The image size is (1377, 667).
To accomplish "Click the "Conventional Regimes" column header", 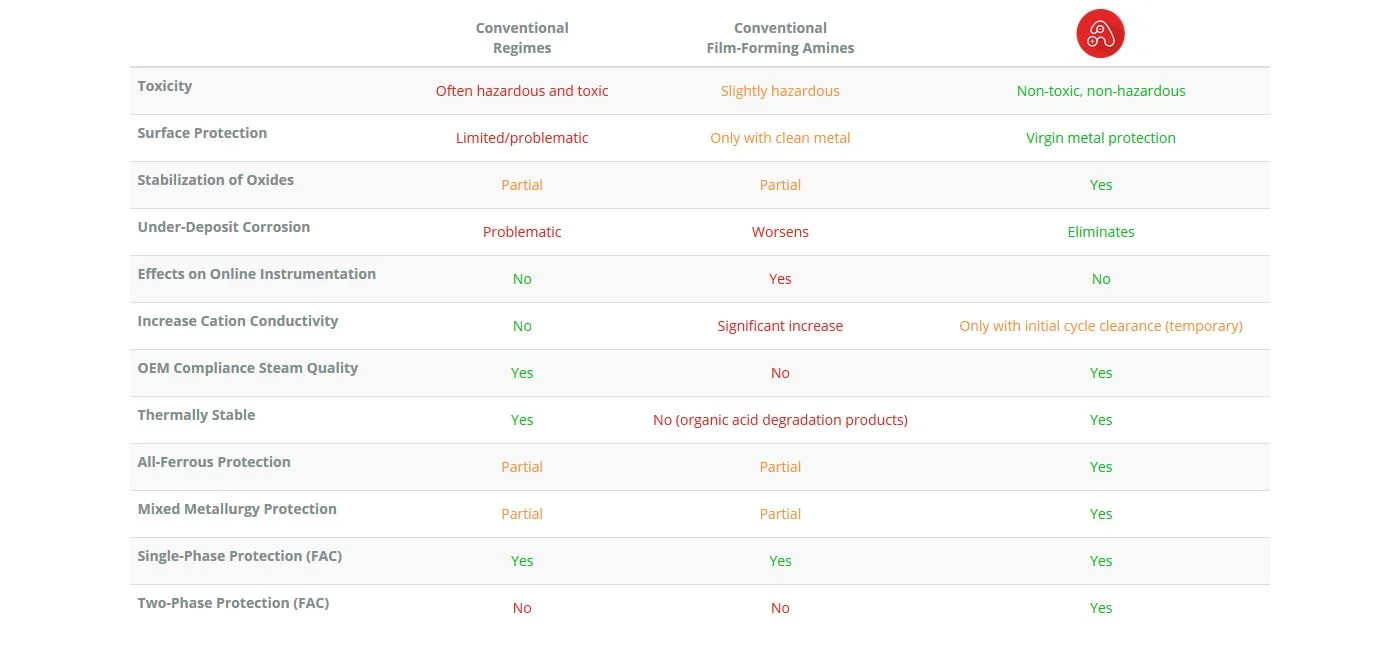I will pyautogui.click(x=522, y=38).
